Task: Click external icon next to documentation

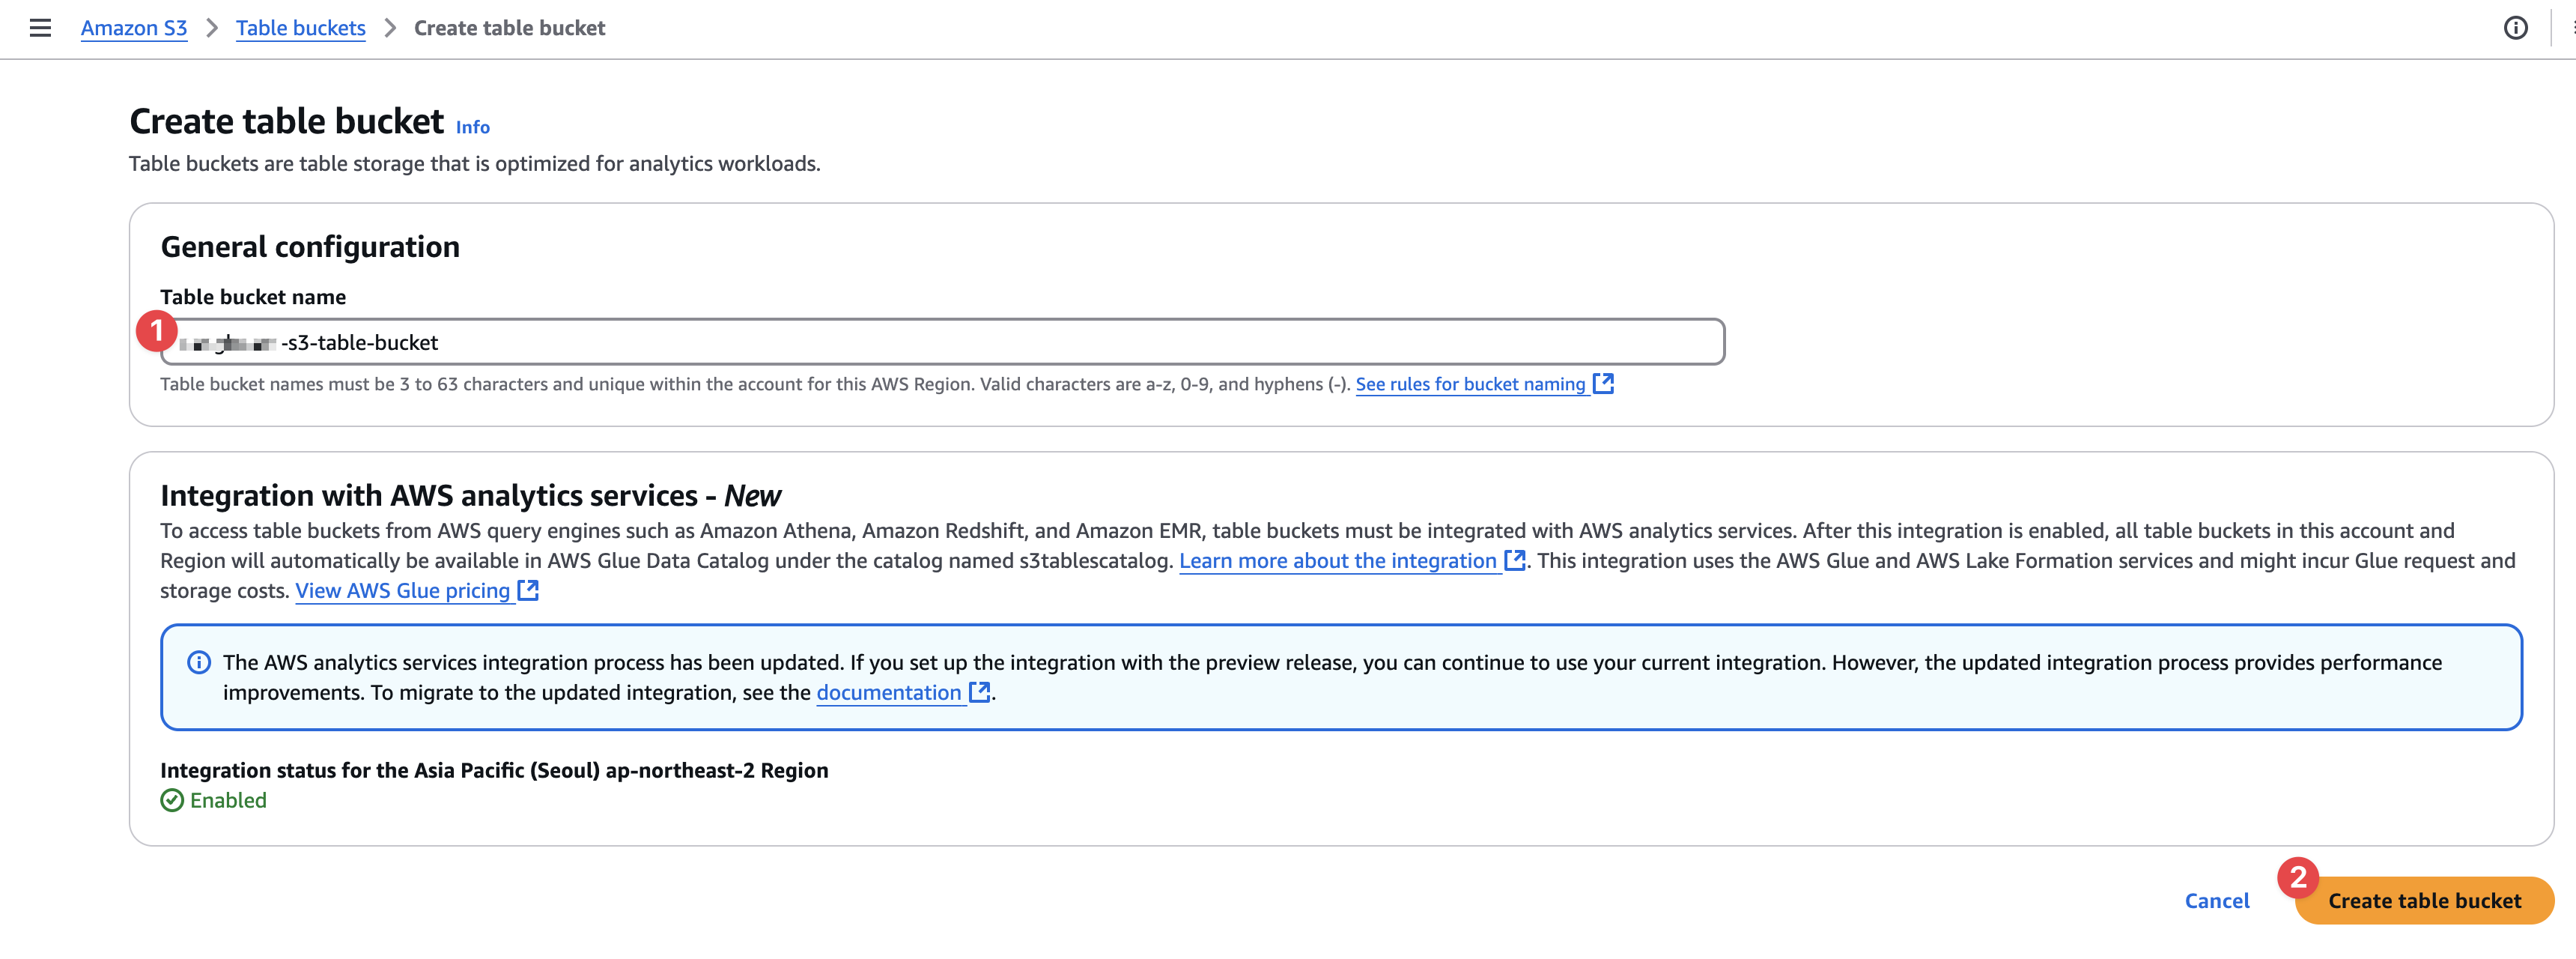Action: (980, 692)
